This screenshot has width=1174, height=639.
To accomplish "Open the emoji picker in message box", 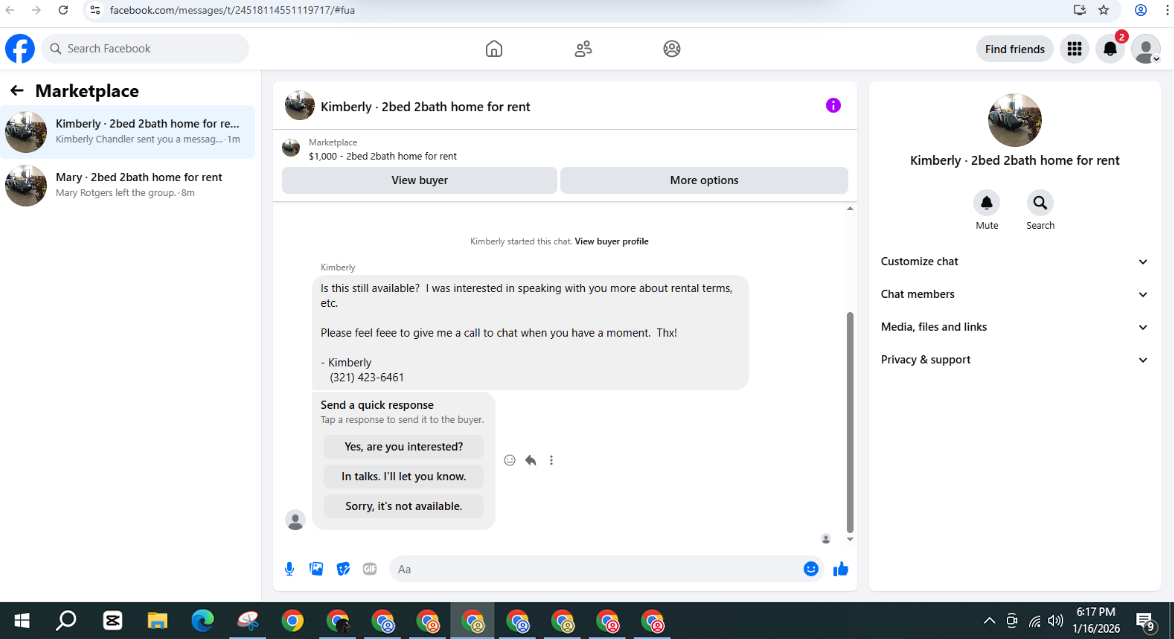I will 811,569.
